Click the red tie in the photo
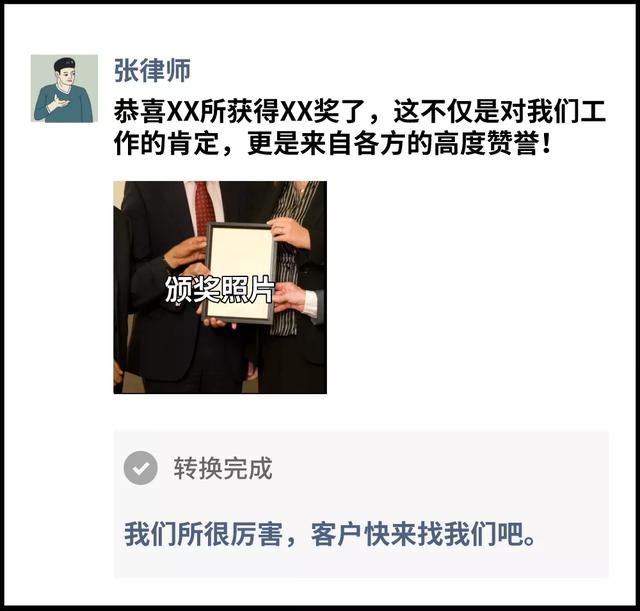This screenshot has width=640, height=611. [x=205, y=208]
